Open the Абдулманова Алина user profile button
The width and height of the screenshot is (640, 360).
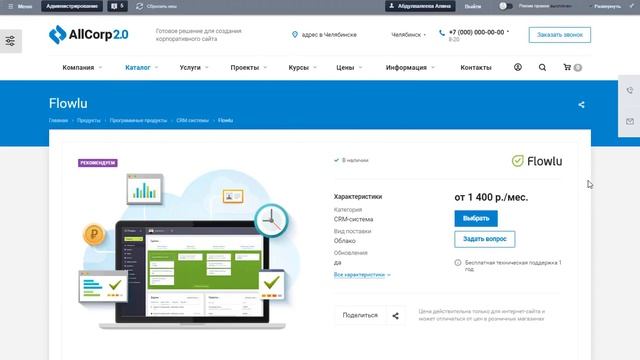click(420, 6)
